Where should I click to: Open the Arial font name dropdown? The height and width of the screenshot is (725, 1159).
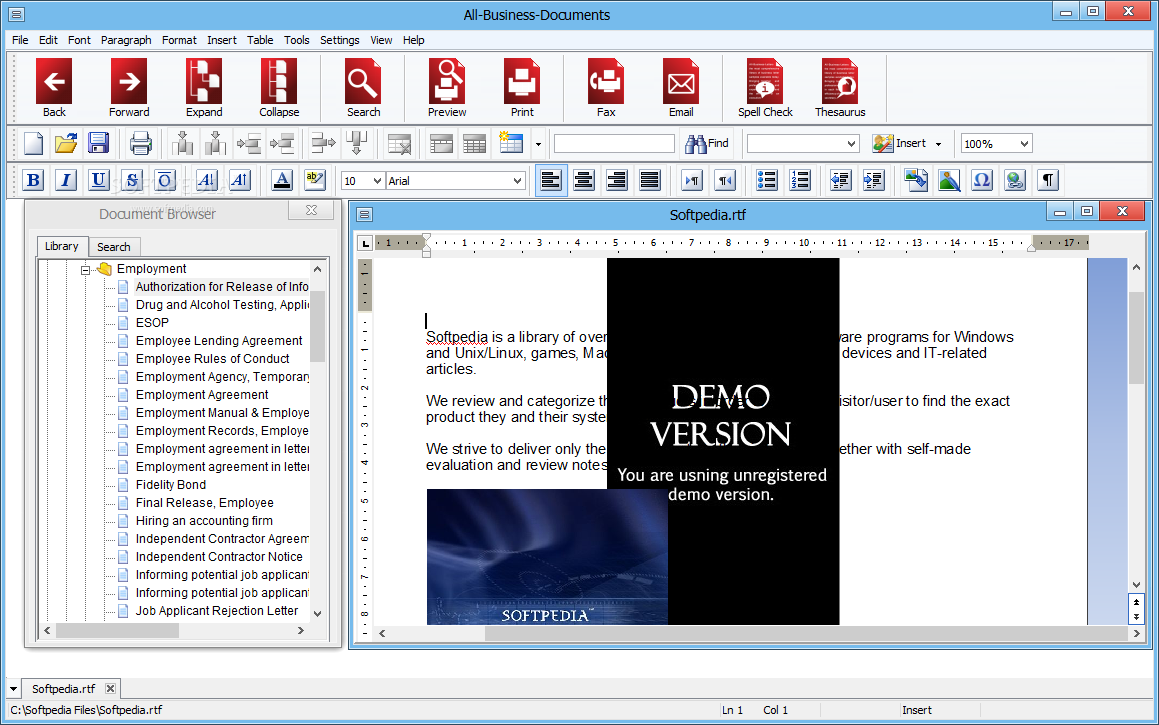(x=517, y=181)
